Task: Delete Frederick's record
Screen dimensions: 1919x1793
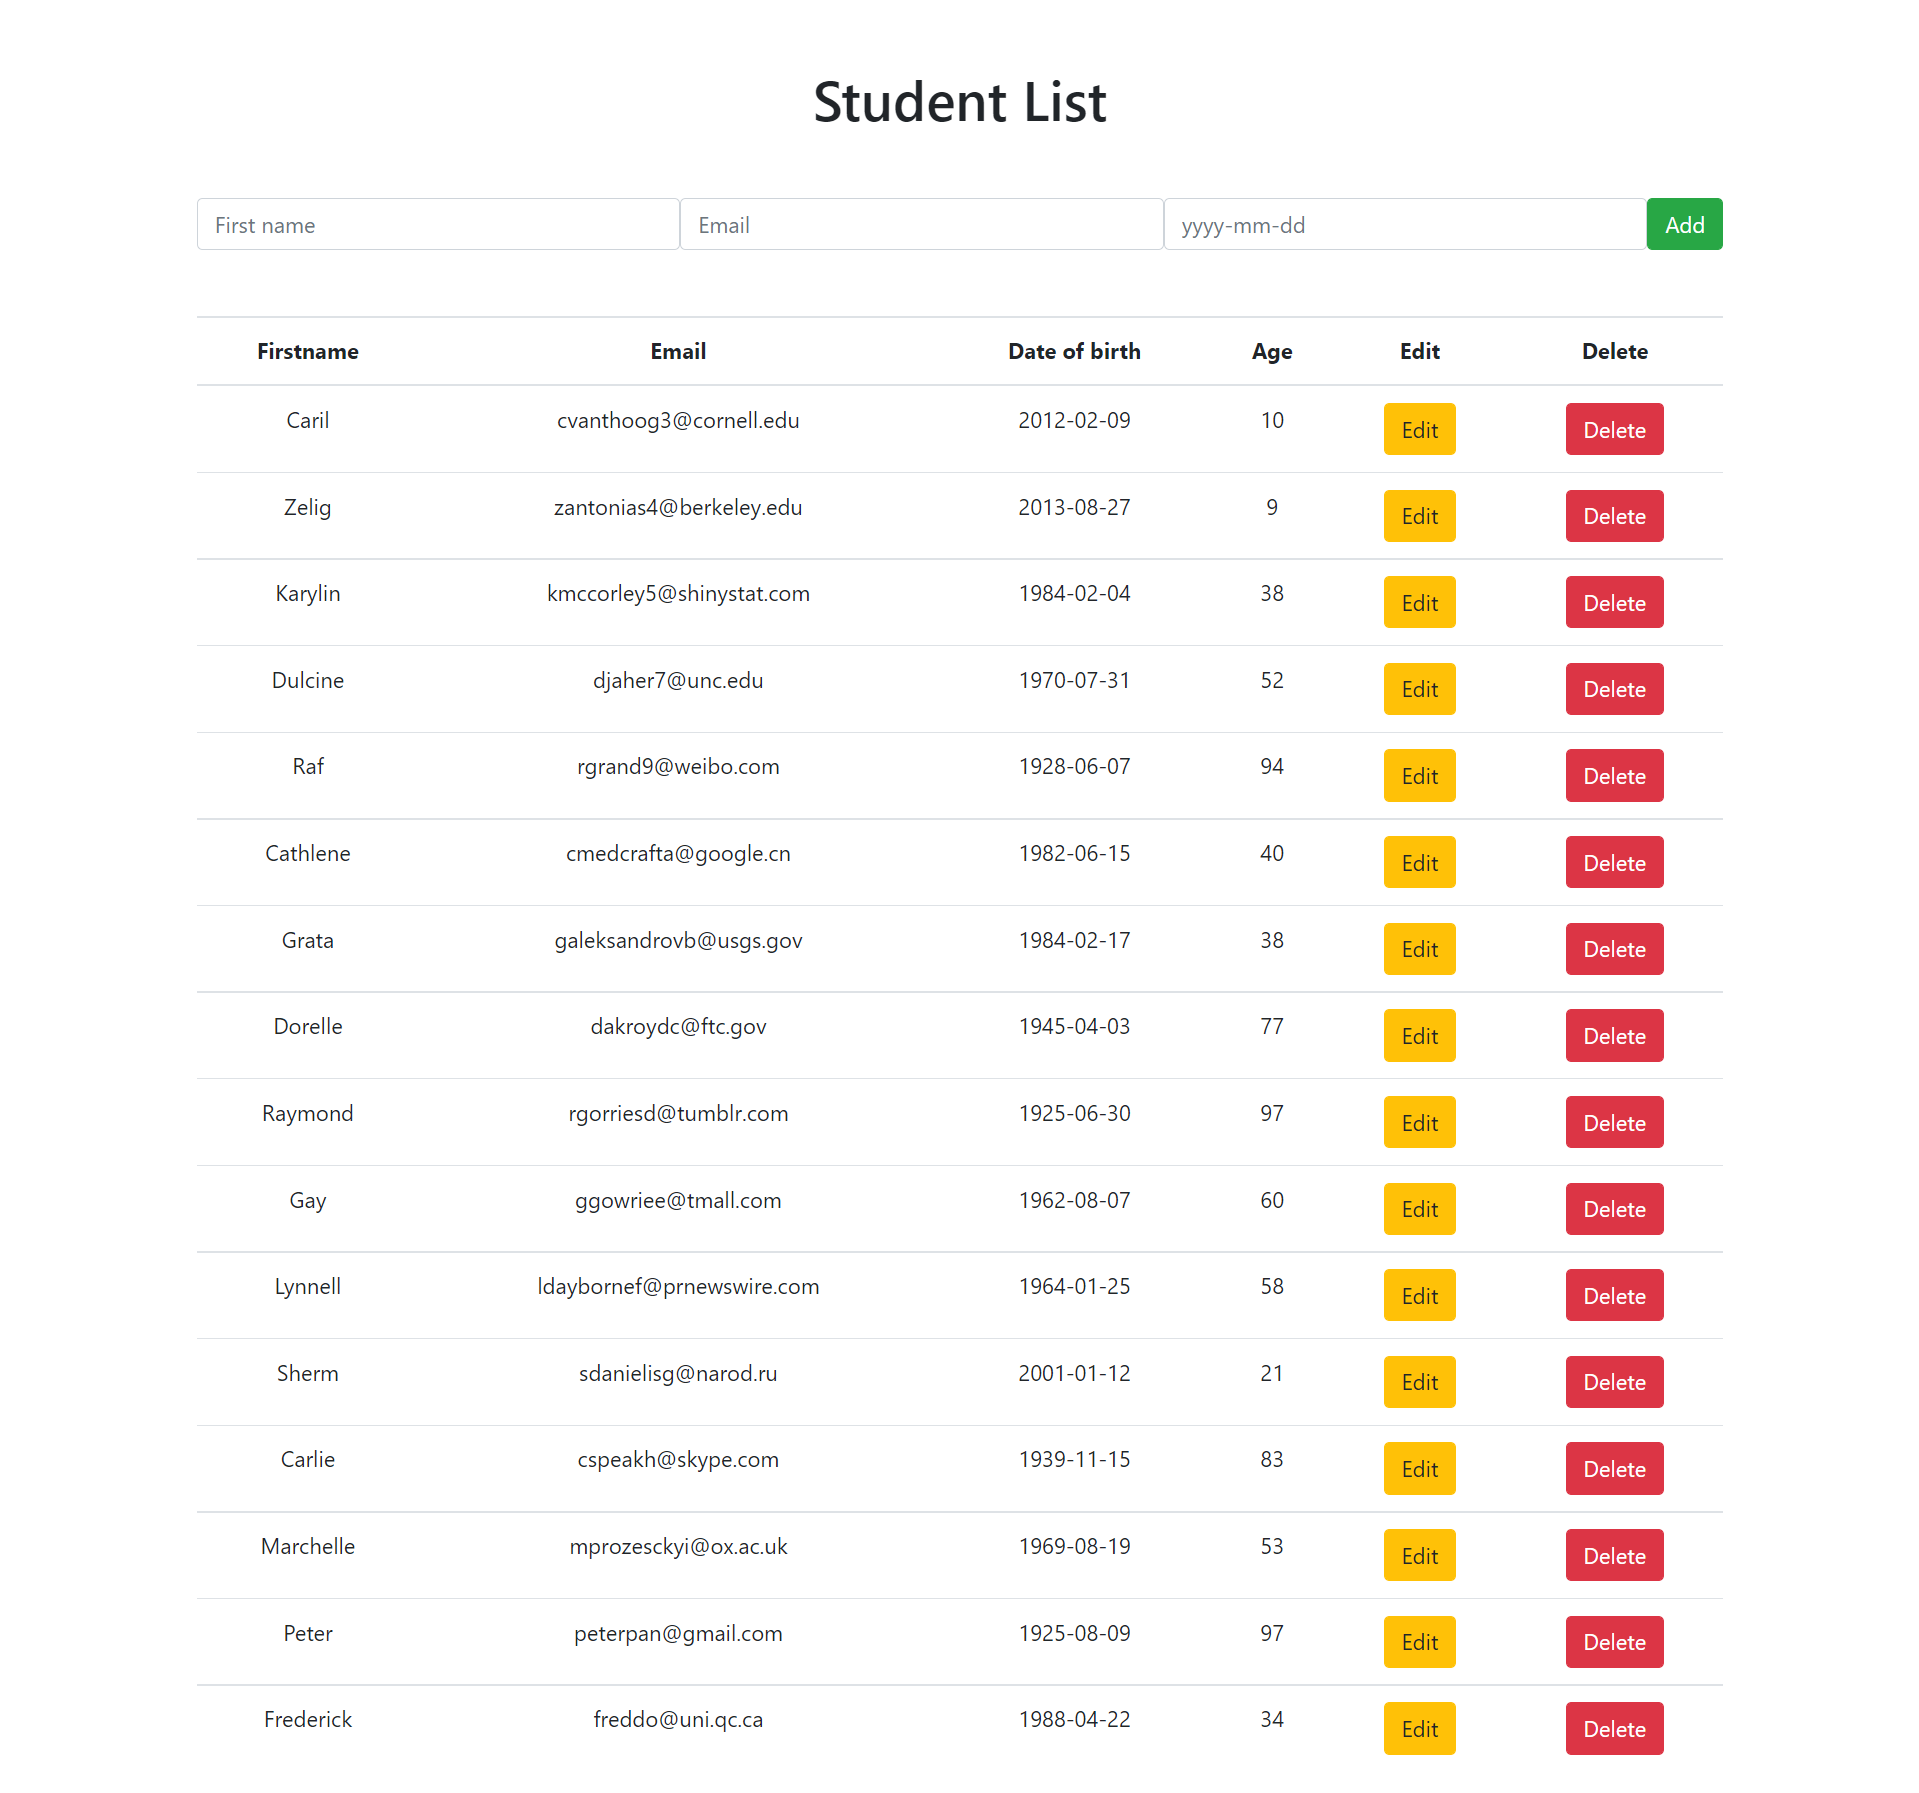Action: click(1613, 1728)
